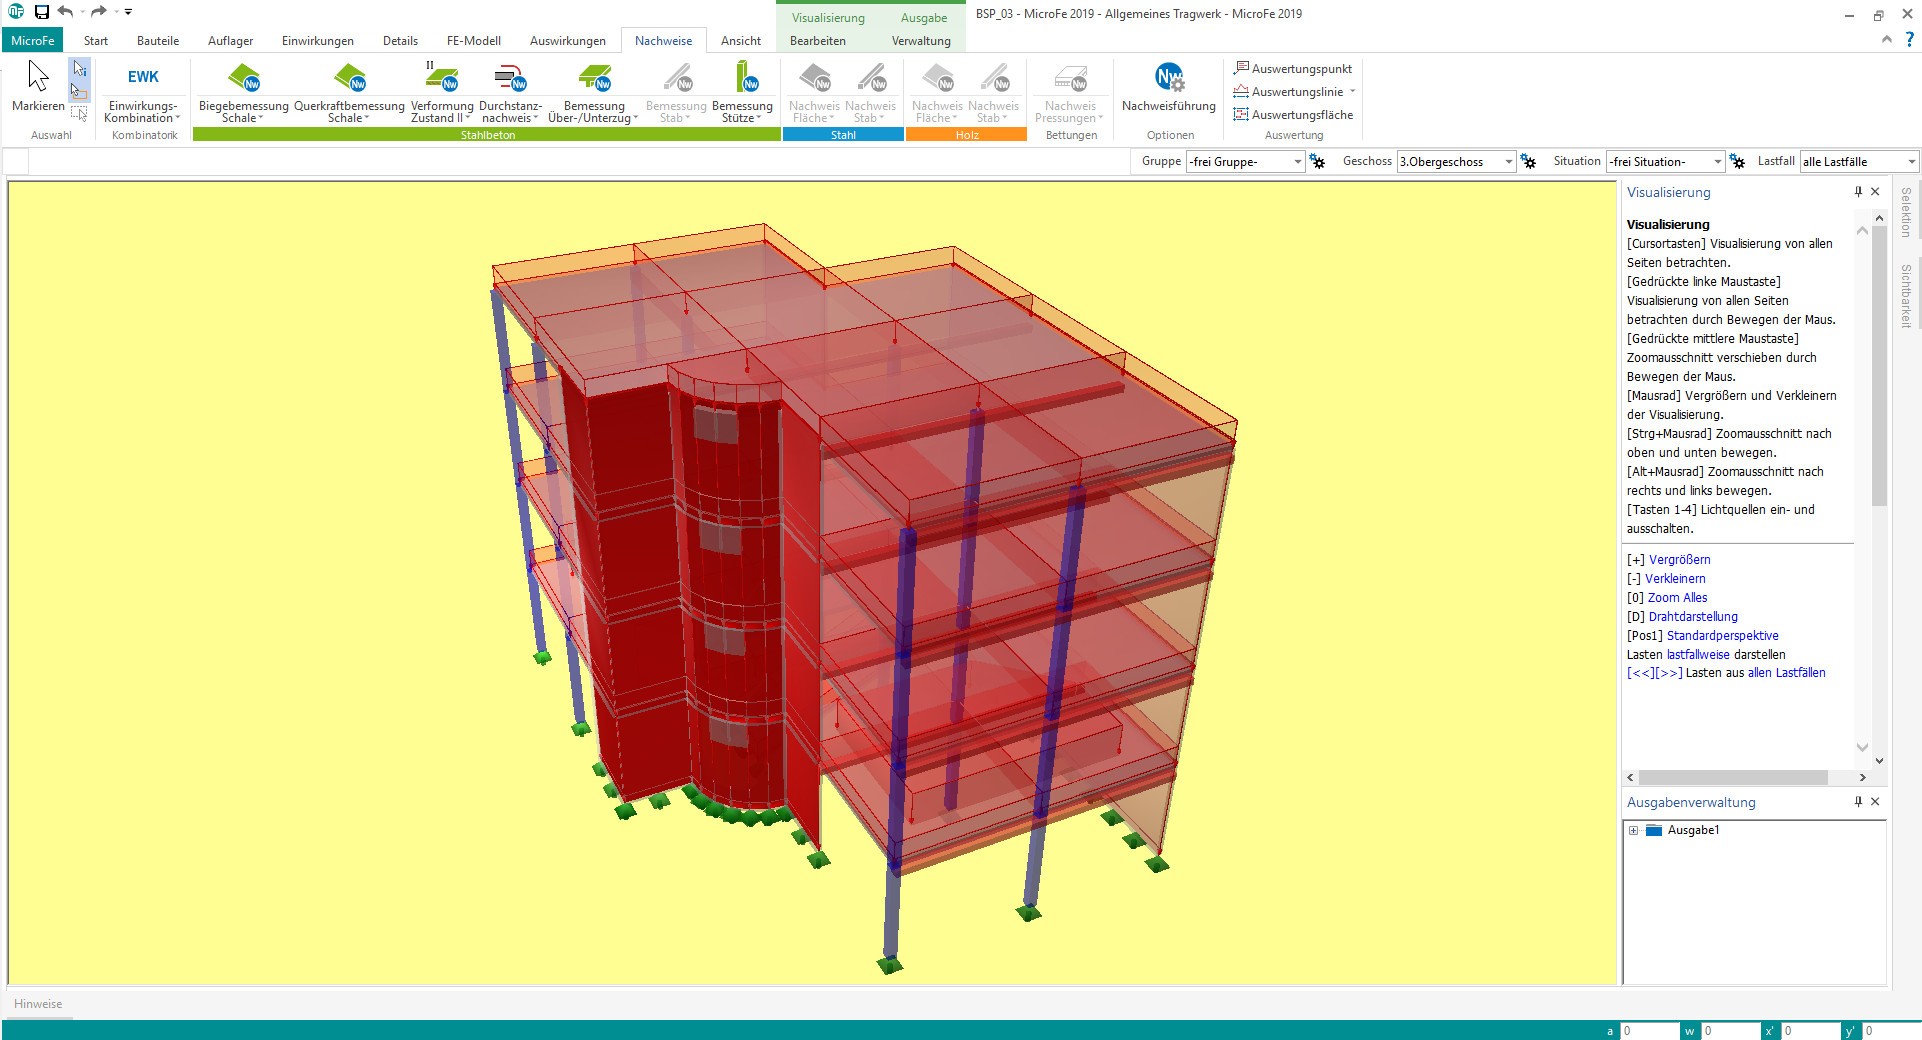The image size is (1922, 1040).
Task: Toggle the dashed-box selection mode
Action: coord(80,113)
